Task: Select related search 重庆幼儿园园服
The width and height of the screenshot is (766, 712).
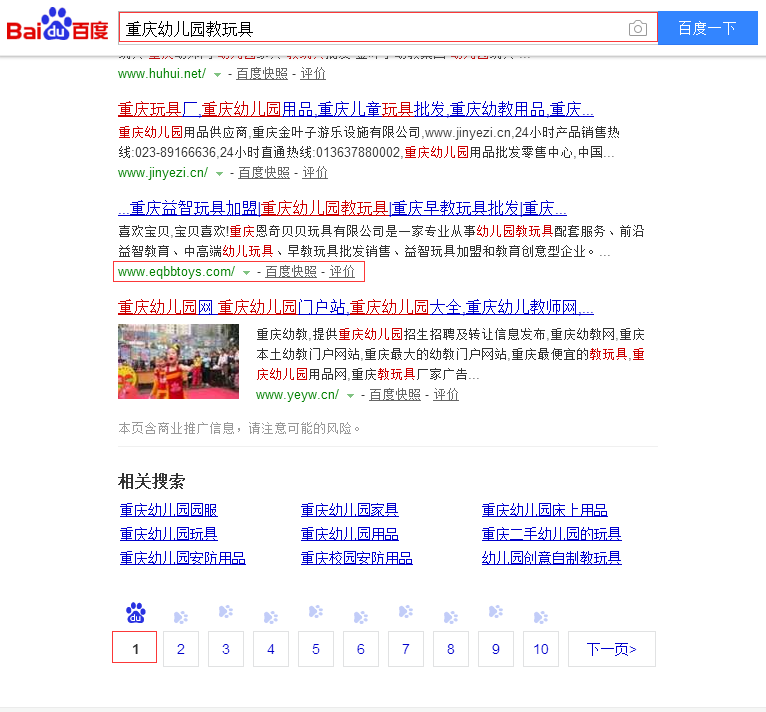Action: point(169,510)
